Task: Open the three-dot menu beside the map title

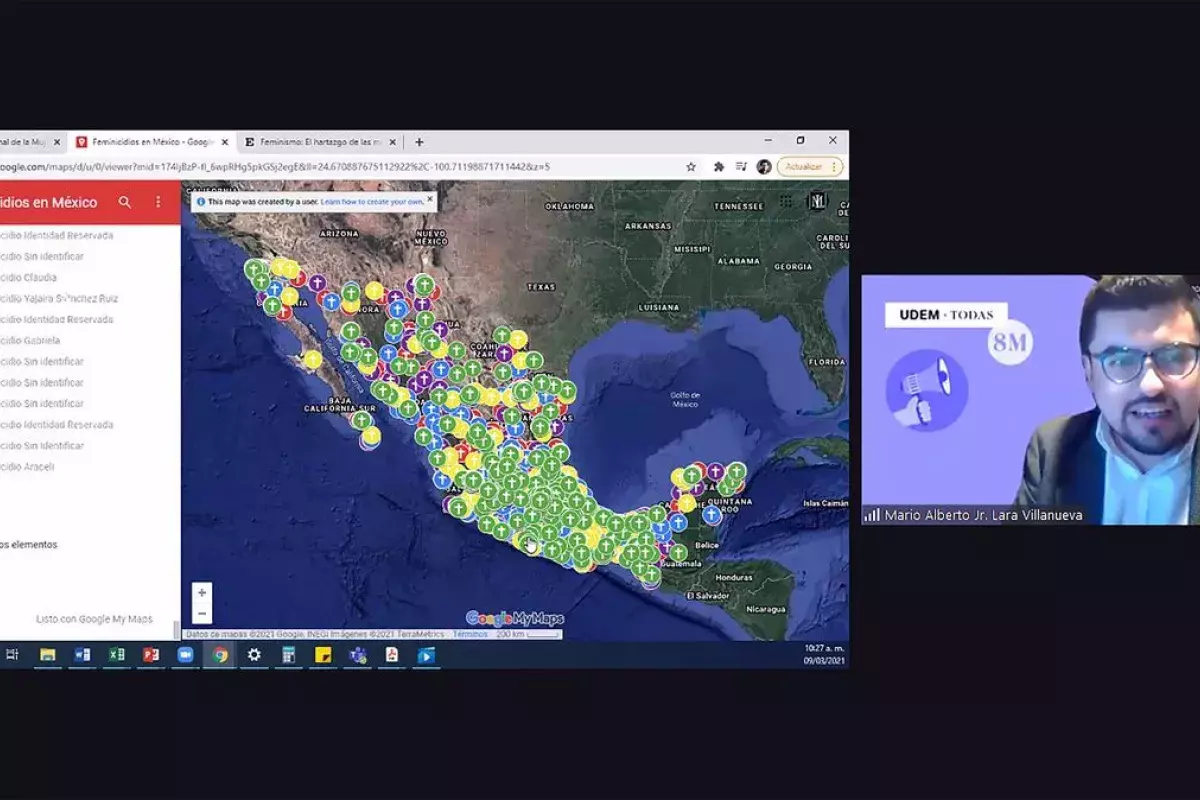Action: tap(158, 202)
